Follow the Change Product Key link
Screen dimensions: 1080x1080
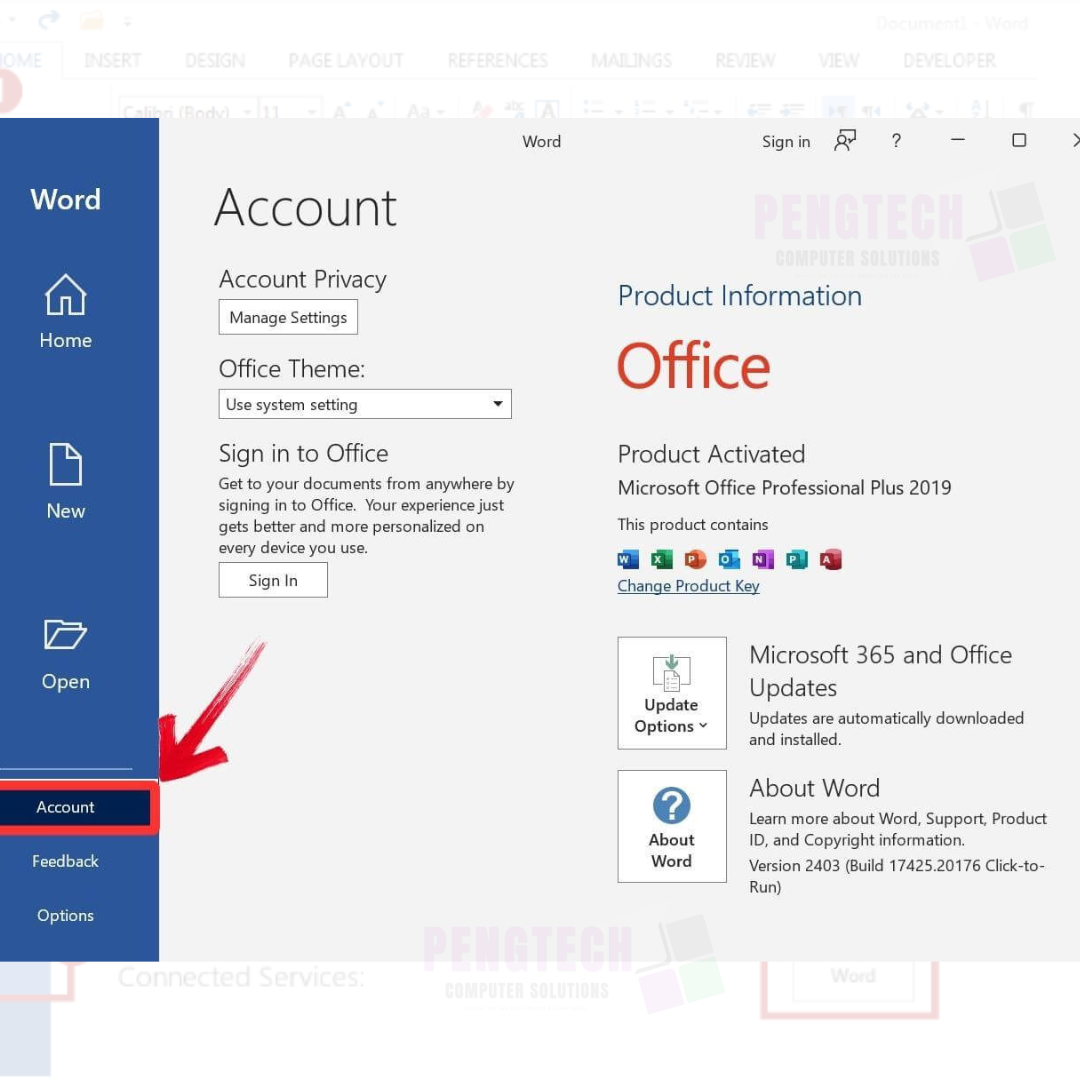click(688, 586)
